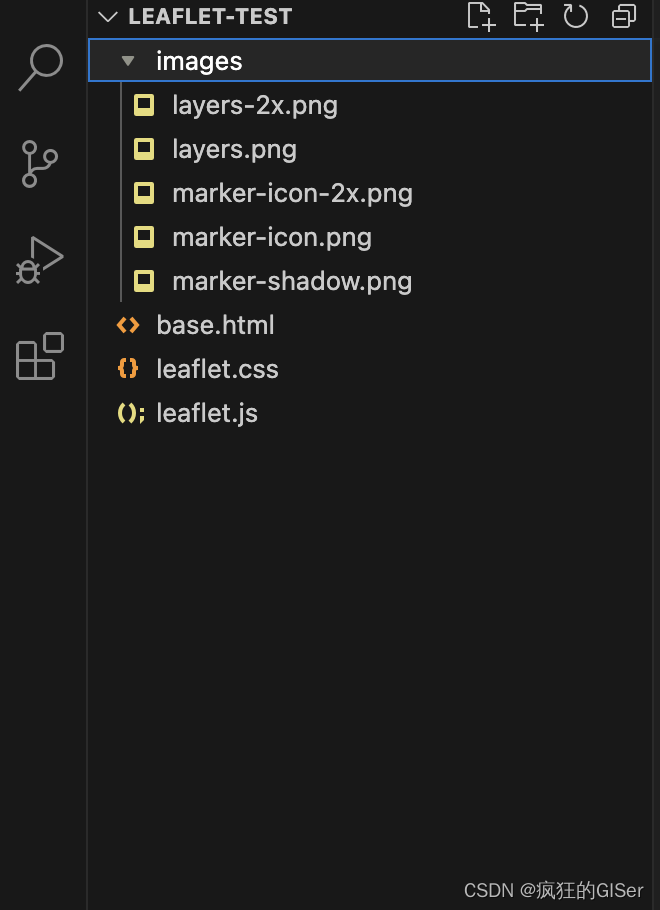Viewport: 660px width, 910px height.
Task: Collapse all folders in the explorer
Action: 623,16
